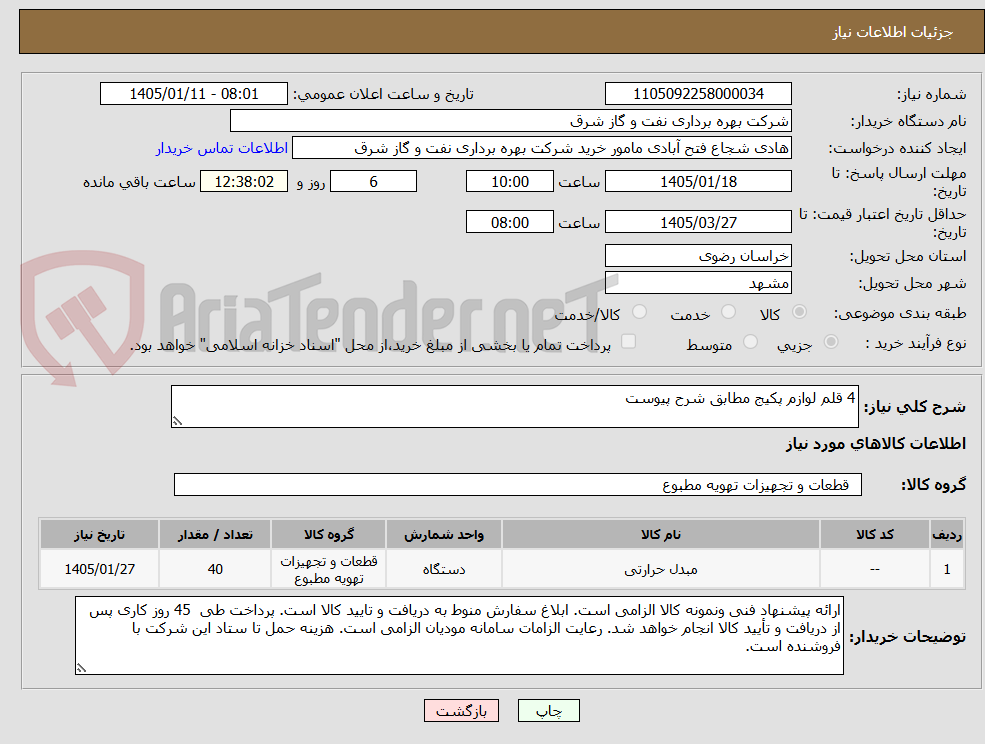Select the جزیی purchase type radio
Viewport: 985px width, 744px height.
[830, 342]
